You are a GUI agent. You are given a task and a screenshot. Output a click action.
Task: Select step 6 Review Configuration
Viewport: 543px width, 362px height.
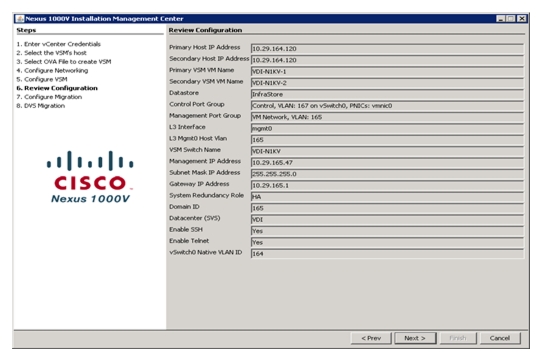57,88
